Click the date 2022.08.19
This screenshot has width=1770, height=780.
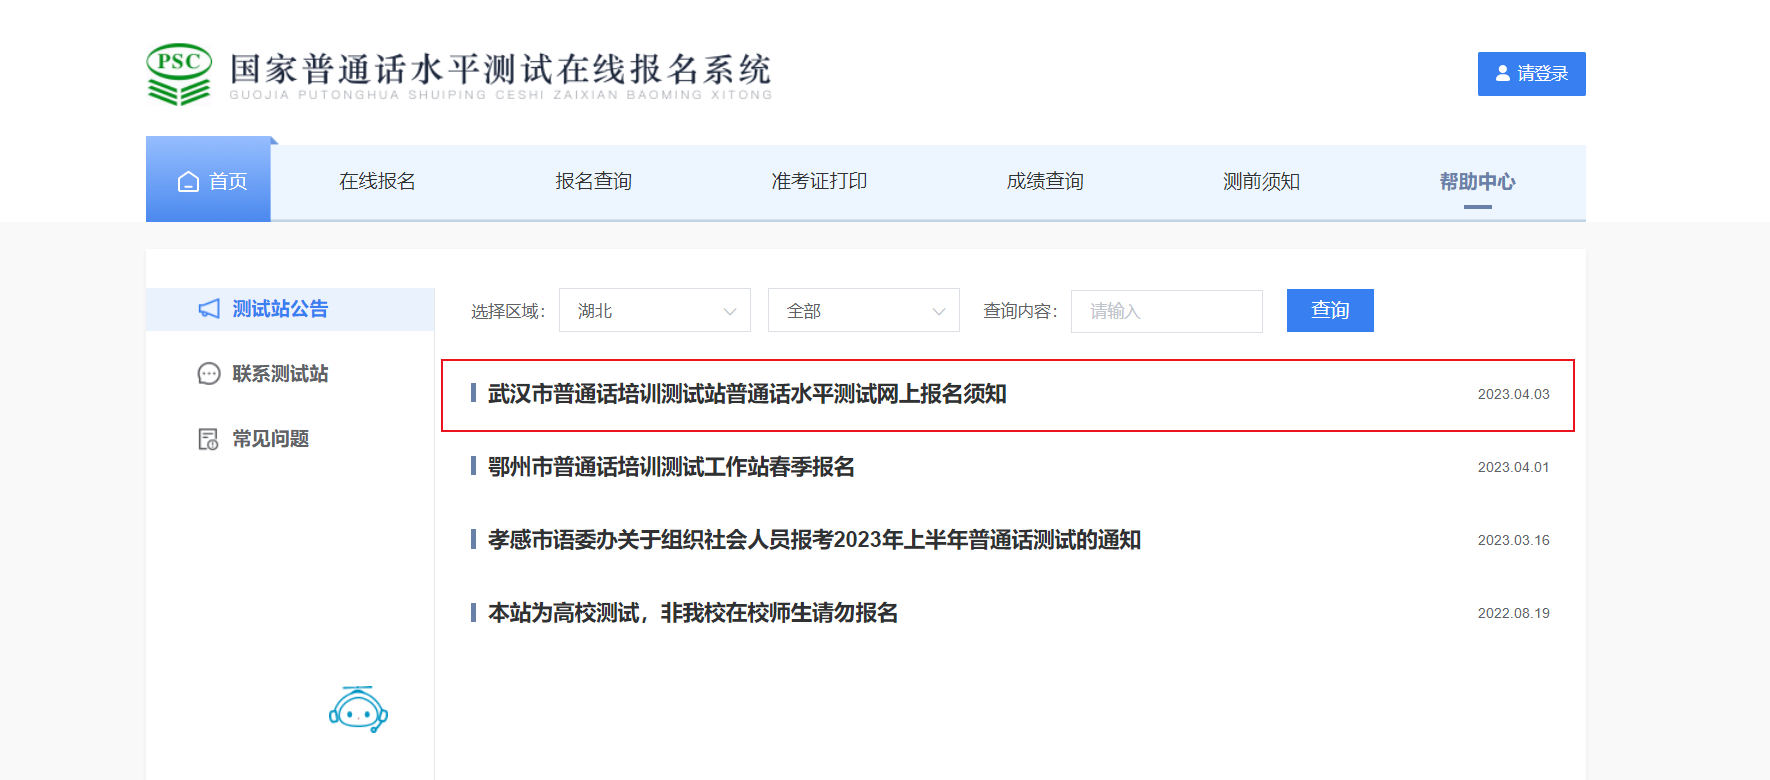point(1514,613)
